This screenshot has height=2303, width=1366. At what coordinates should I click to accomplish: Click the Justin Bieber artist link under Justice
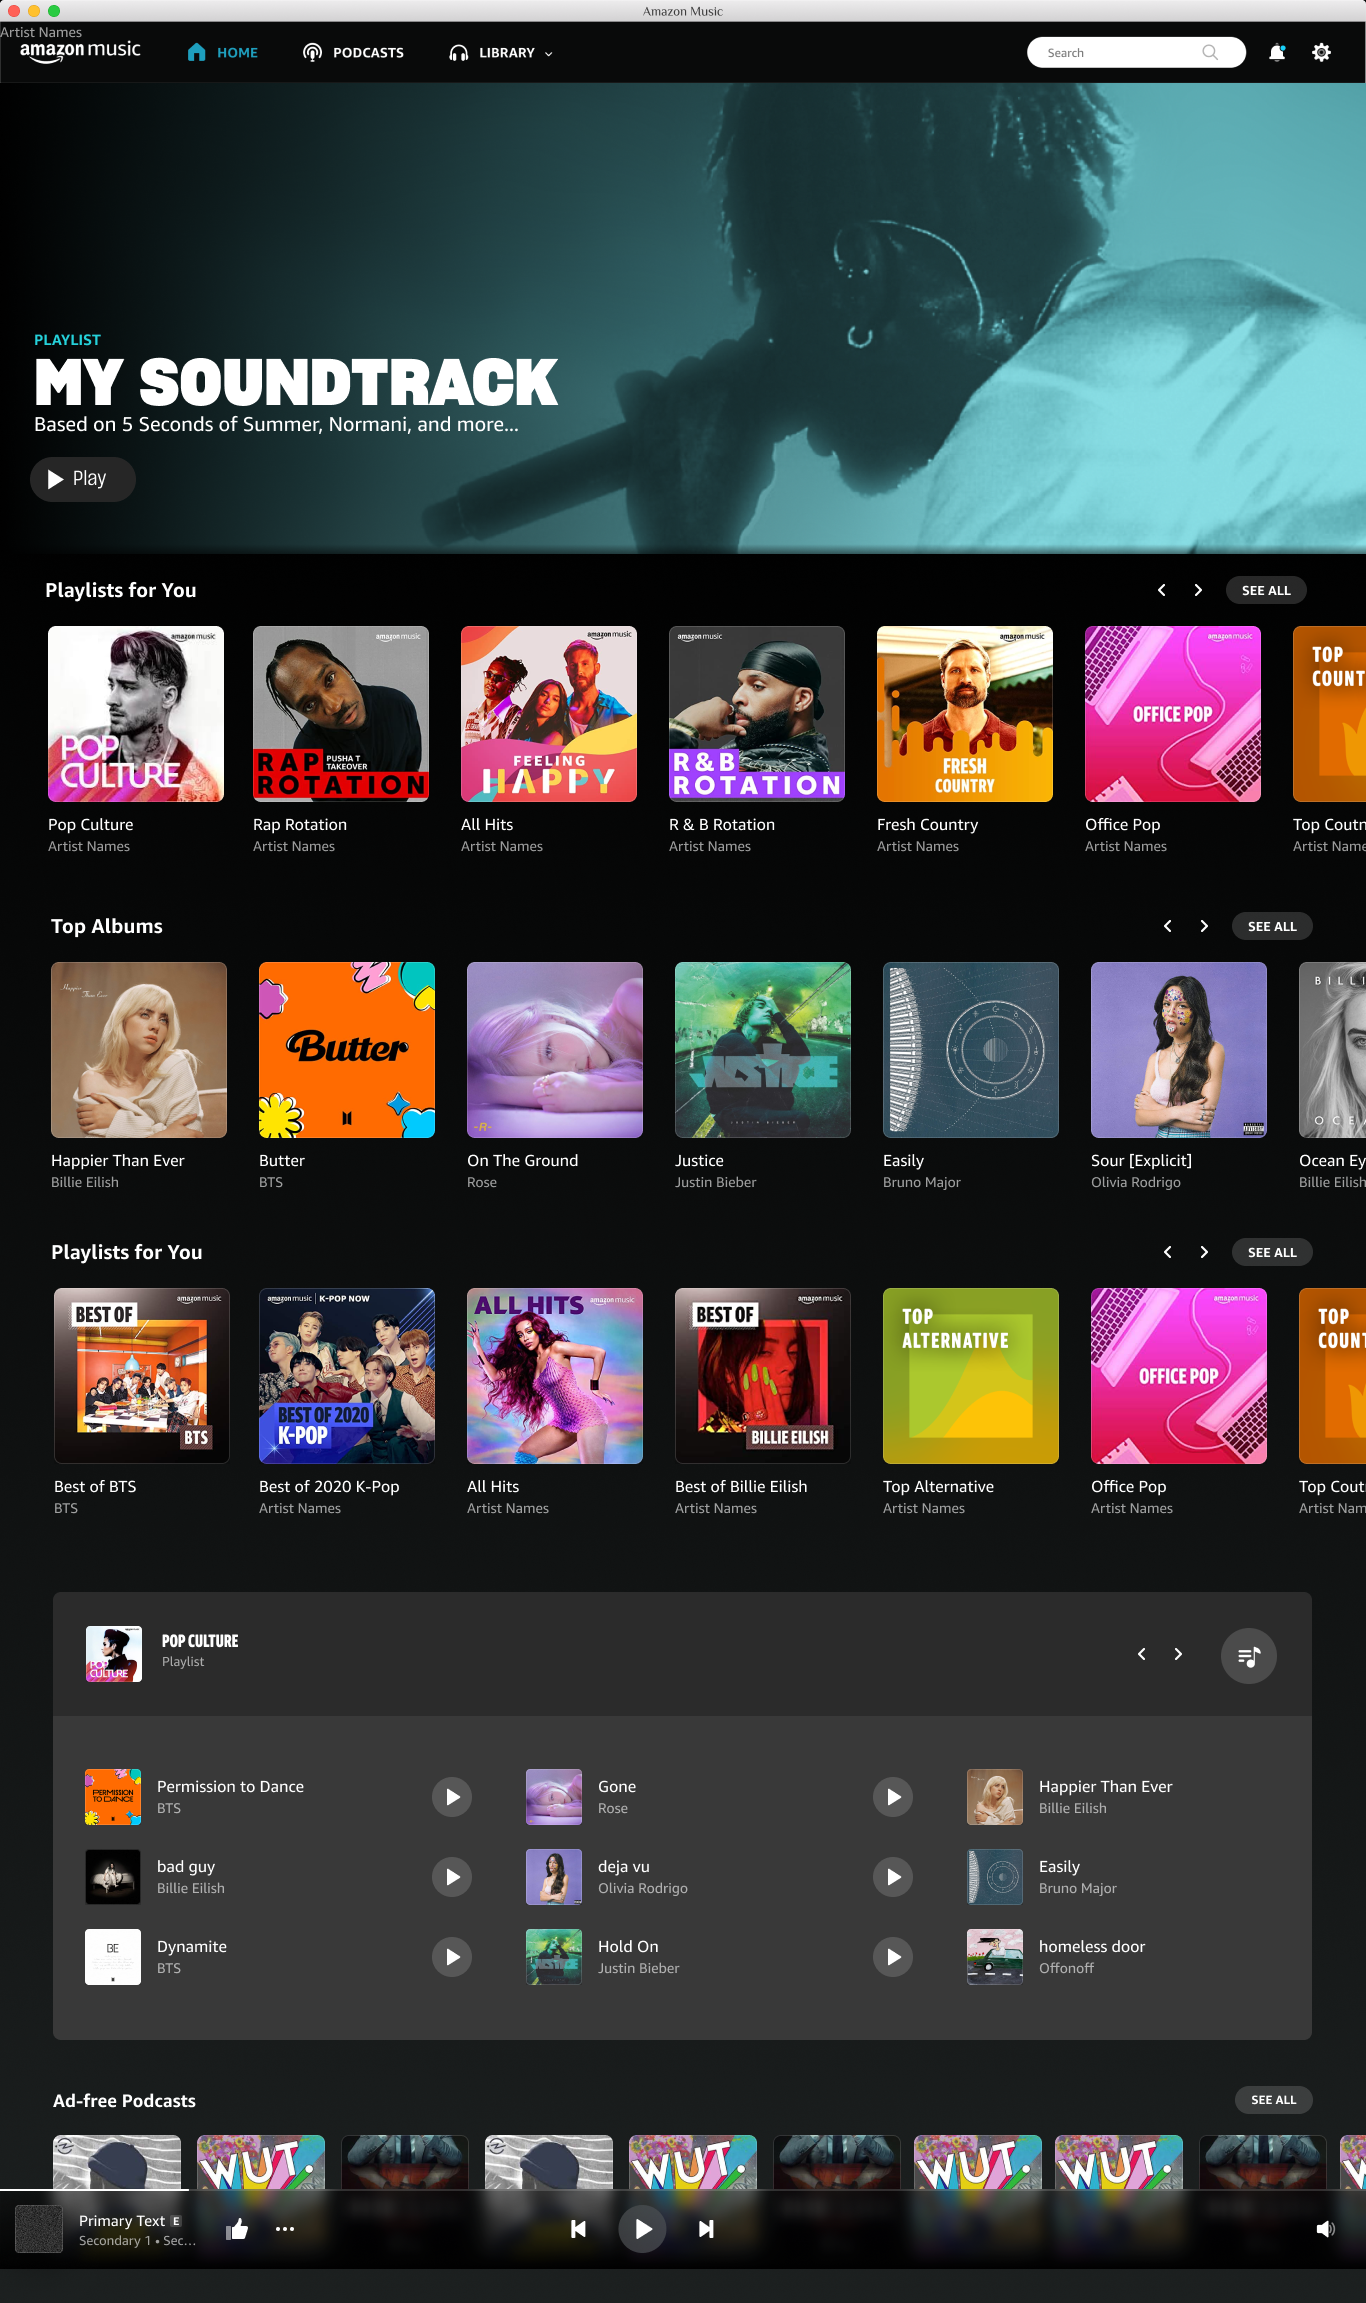[716, 1182]
